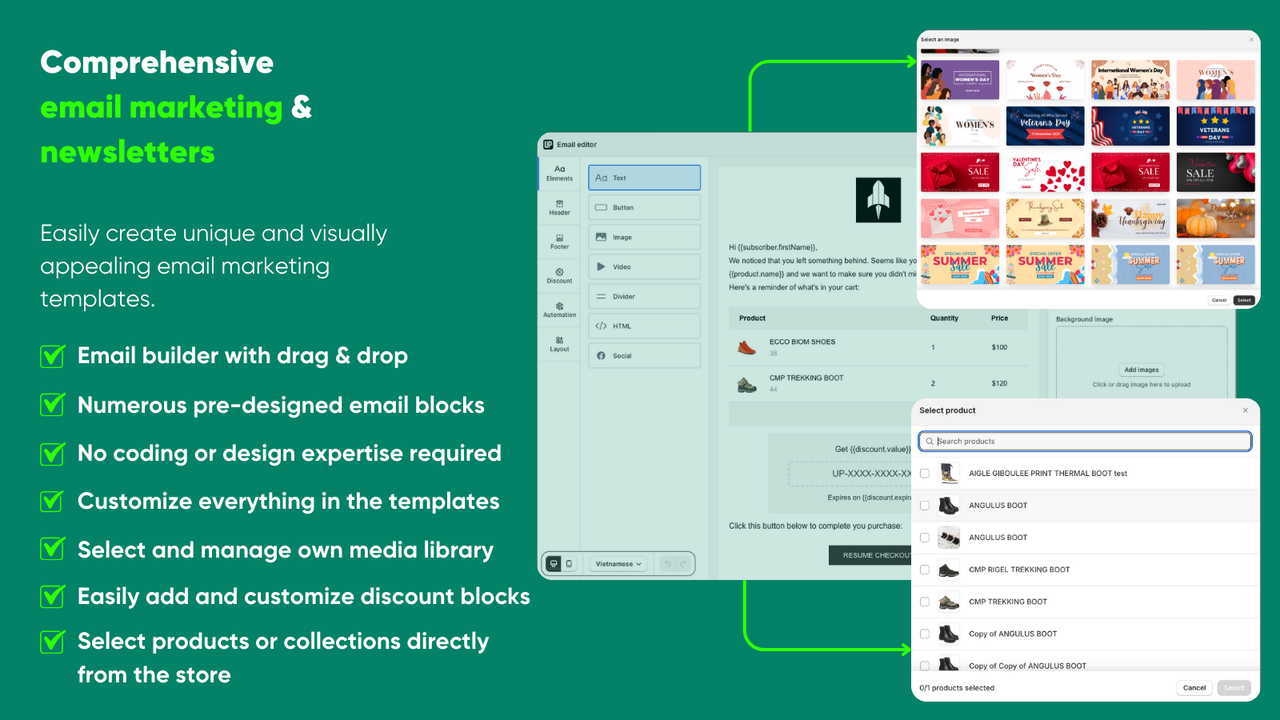This screenshot has height=720, width=1280.
Task: Select the Social element block
Action: click(644, 355)
